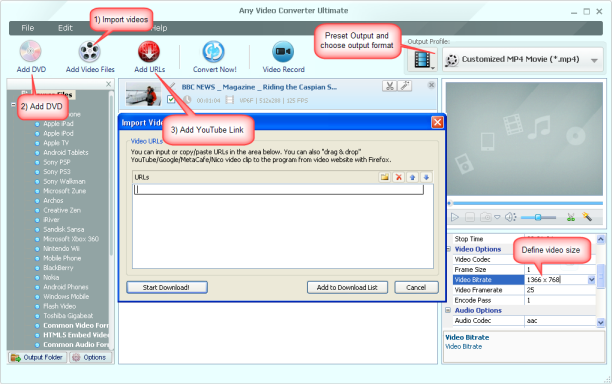
Task: Click the Add Video Files reel icon
Action: coord(89,52)
